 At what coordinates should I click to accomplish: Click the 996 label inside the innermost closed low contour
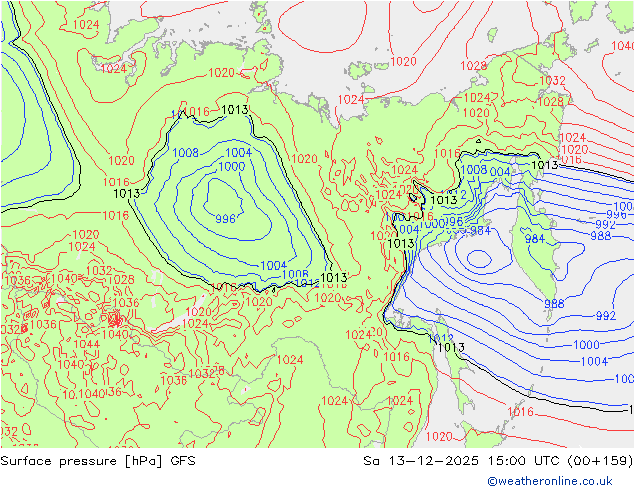point(225,219)
